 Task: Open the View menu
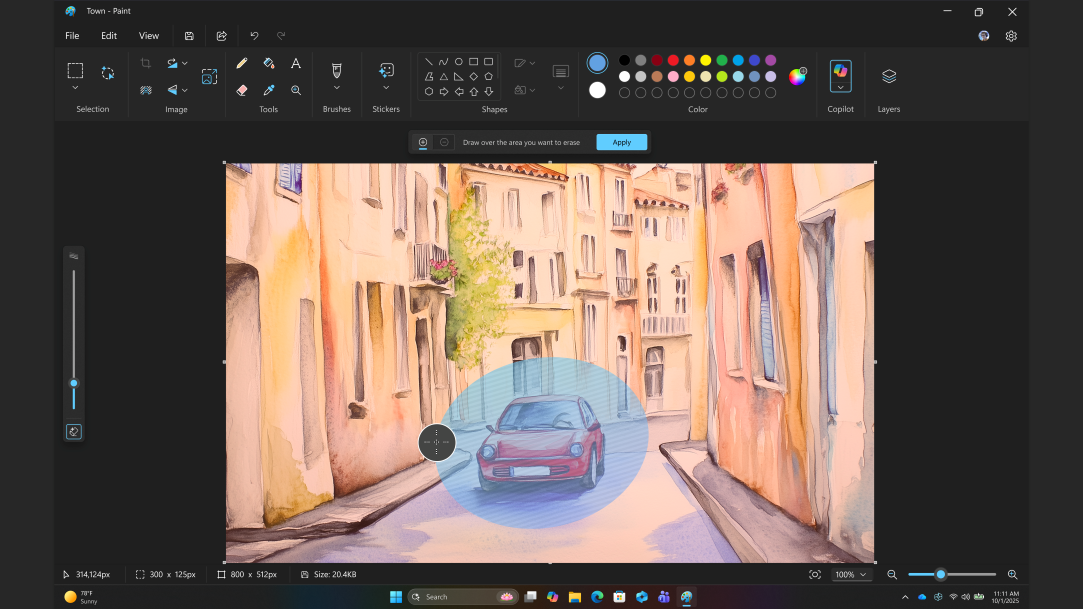pos(148,35)
